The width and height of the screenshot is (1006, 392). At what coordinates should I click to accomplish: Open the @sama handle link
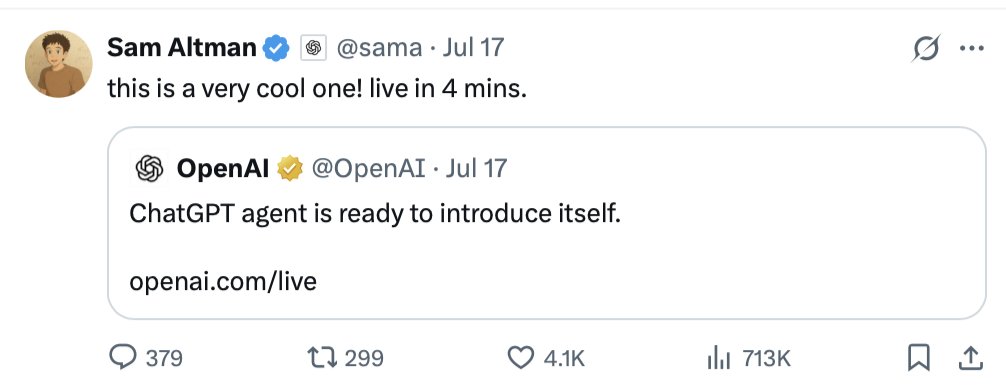(379, 47)
